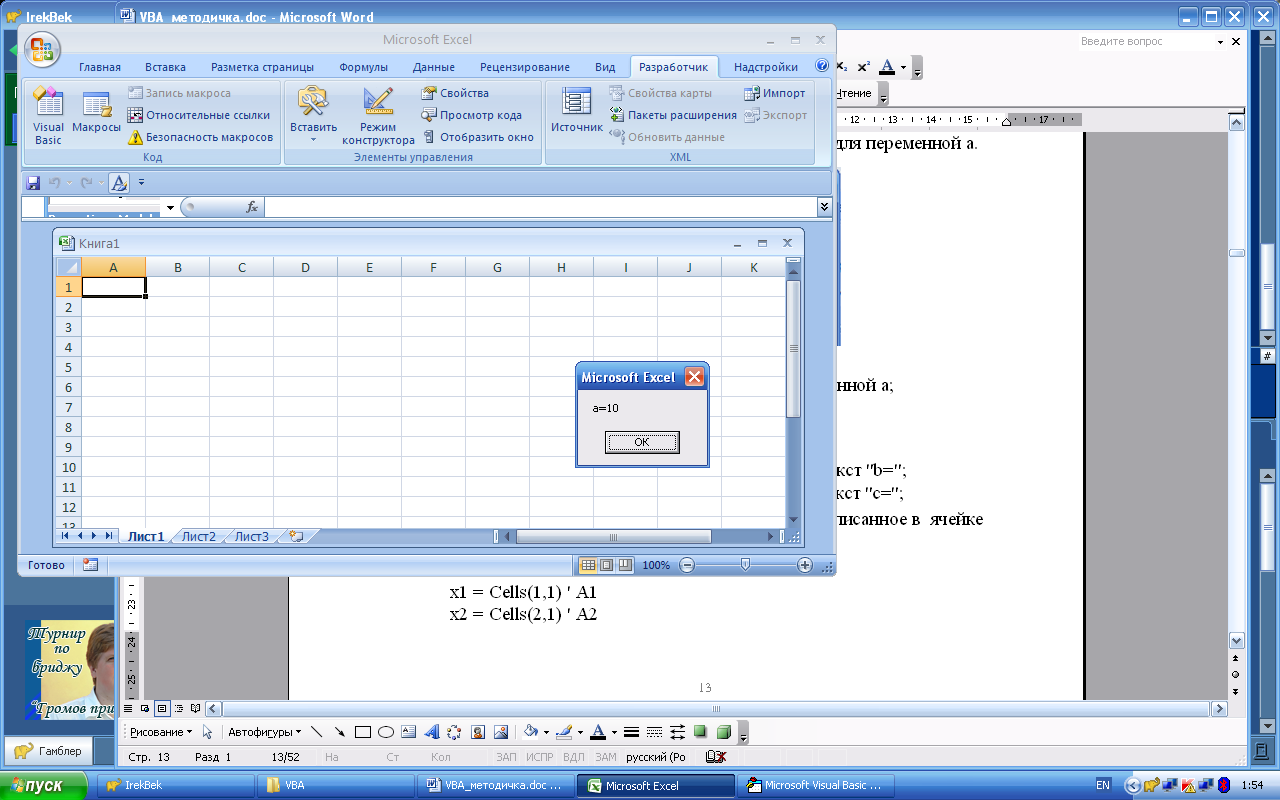Save workbook via quick access toolbar
Image resolution: width=1280 pixels, height=800 pixels.
(x=33, y=183)
